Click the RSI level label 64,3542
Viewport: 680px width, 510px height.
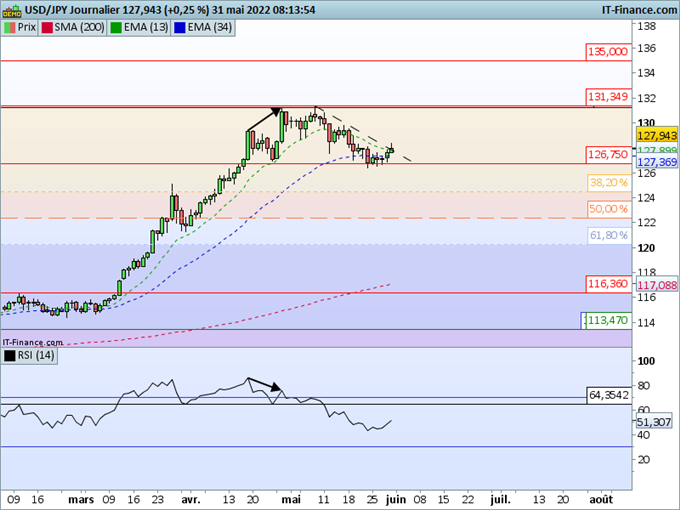pyautogui.click(x=608, y=395)
